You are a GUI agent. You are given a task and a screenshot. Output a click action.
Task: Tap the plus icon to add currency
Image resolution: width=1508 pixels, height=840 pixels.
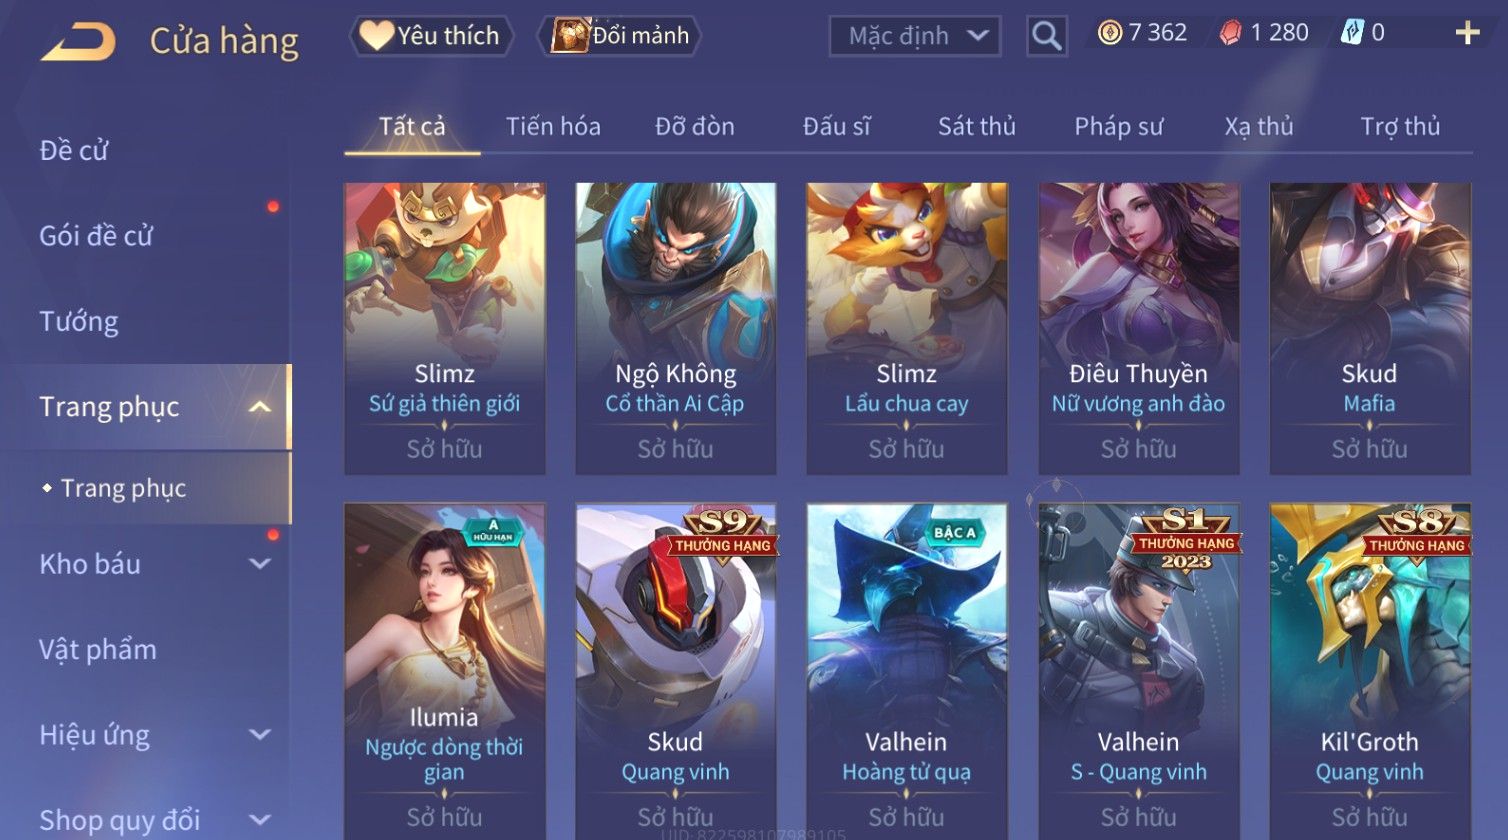click(1467, 33)
